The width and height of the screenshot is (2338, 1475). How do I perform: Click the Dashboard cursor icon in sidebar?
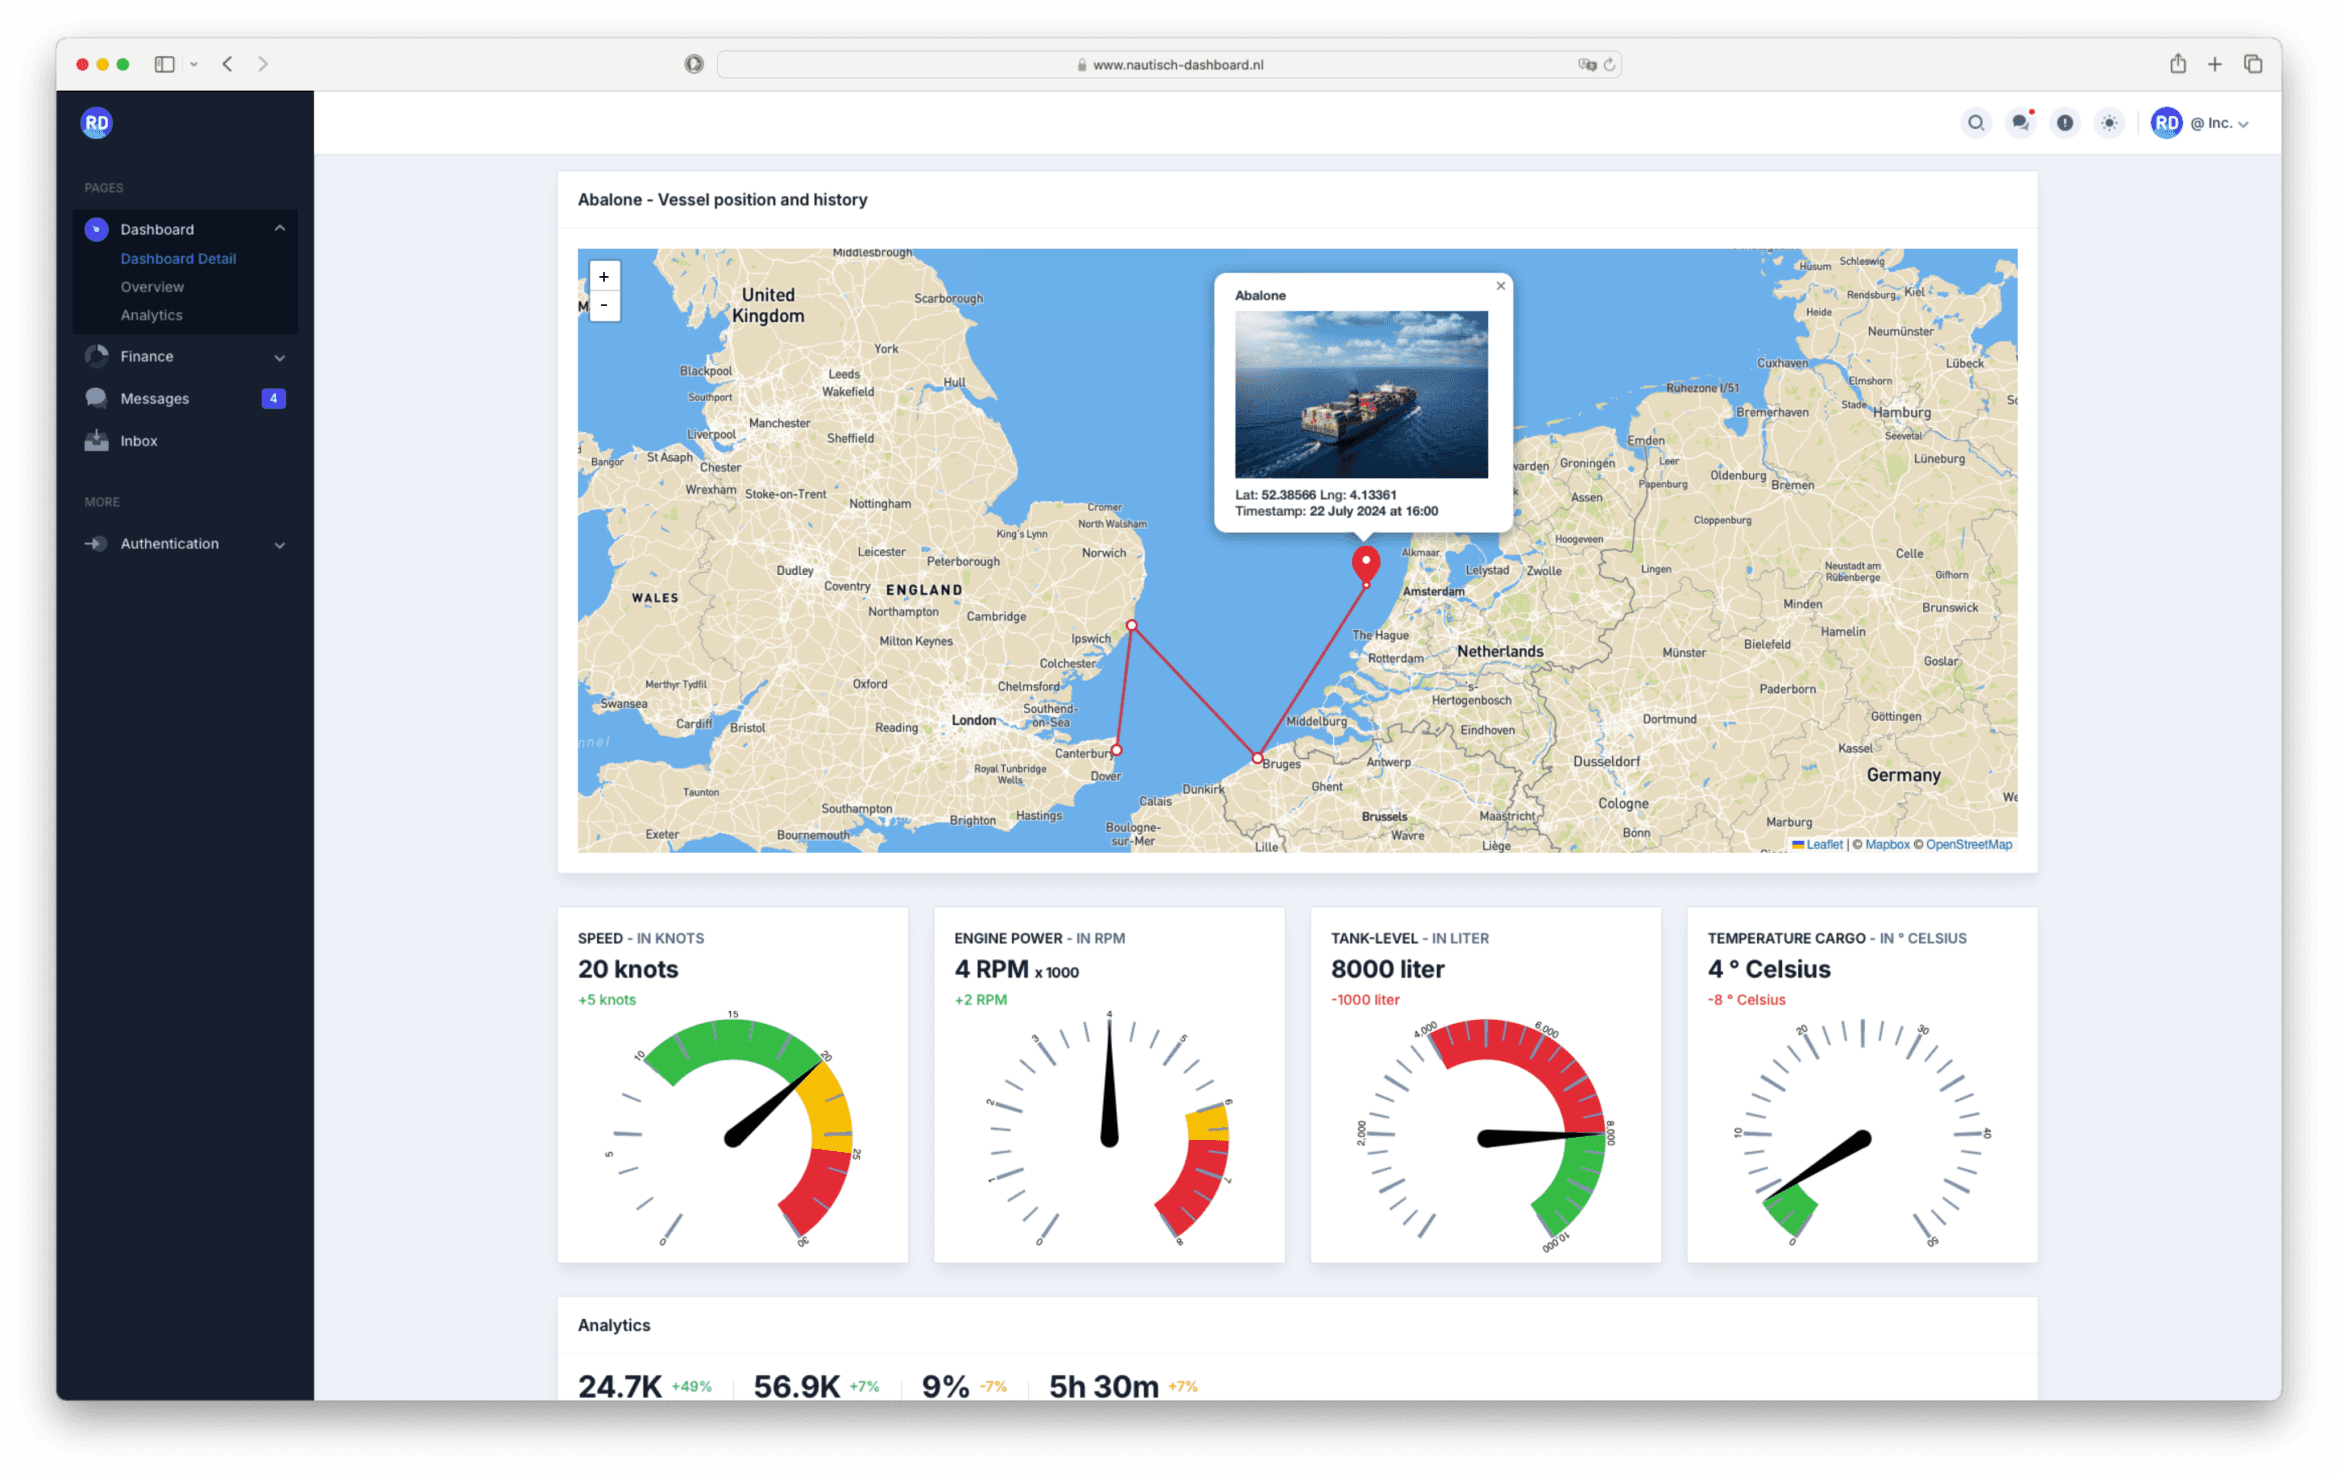click(x=96, y=229)
